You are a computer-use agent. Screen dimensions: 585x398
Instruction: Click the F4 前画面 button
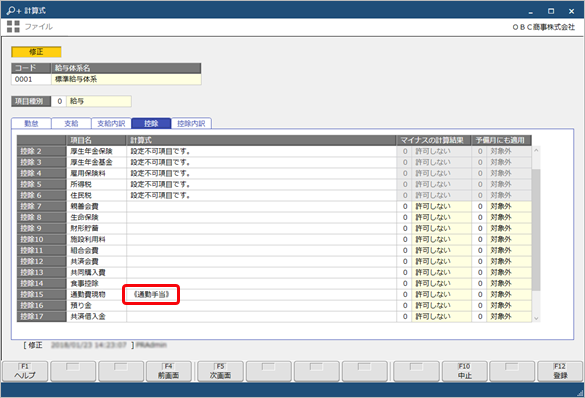click(x=169, y=371)
